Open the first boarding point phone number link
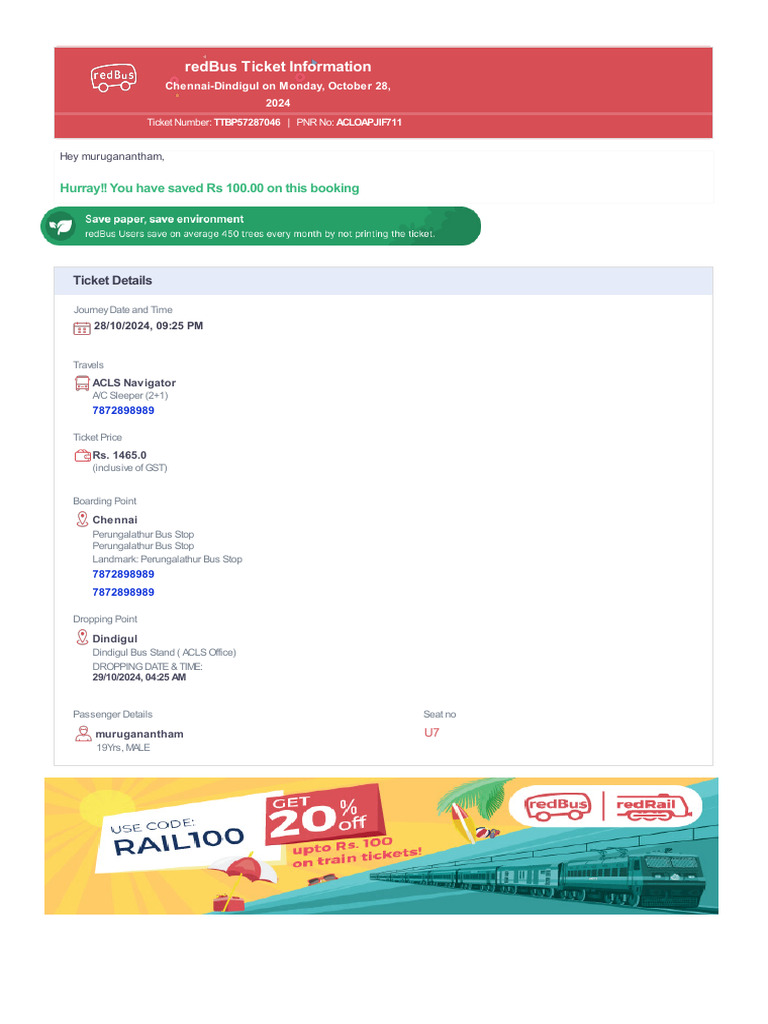 [123, 574]
